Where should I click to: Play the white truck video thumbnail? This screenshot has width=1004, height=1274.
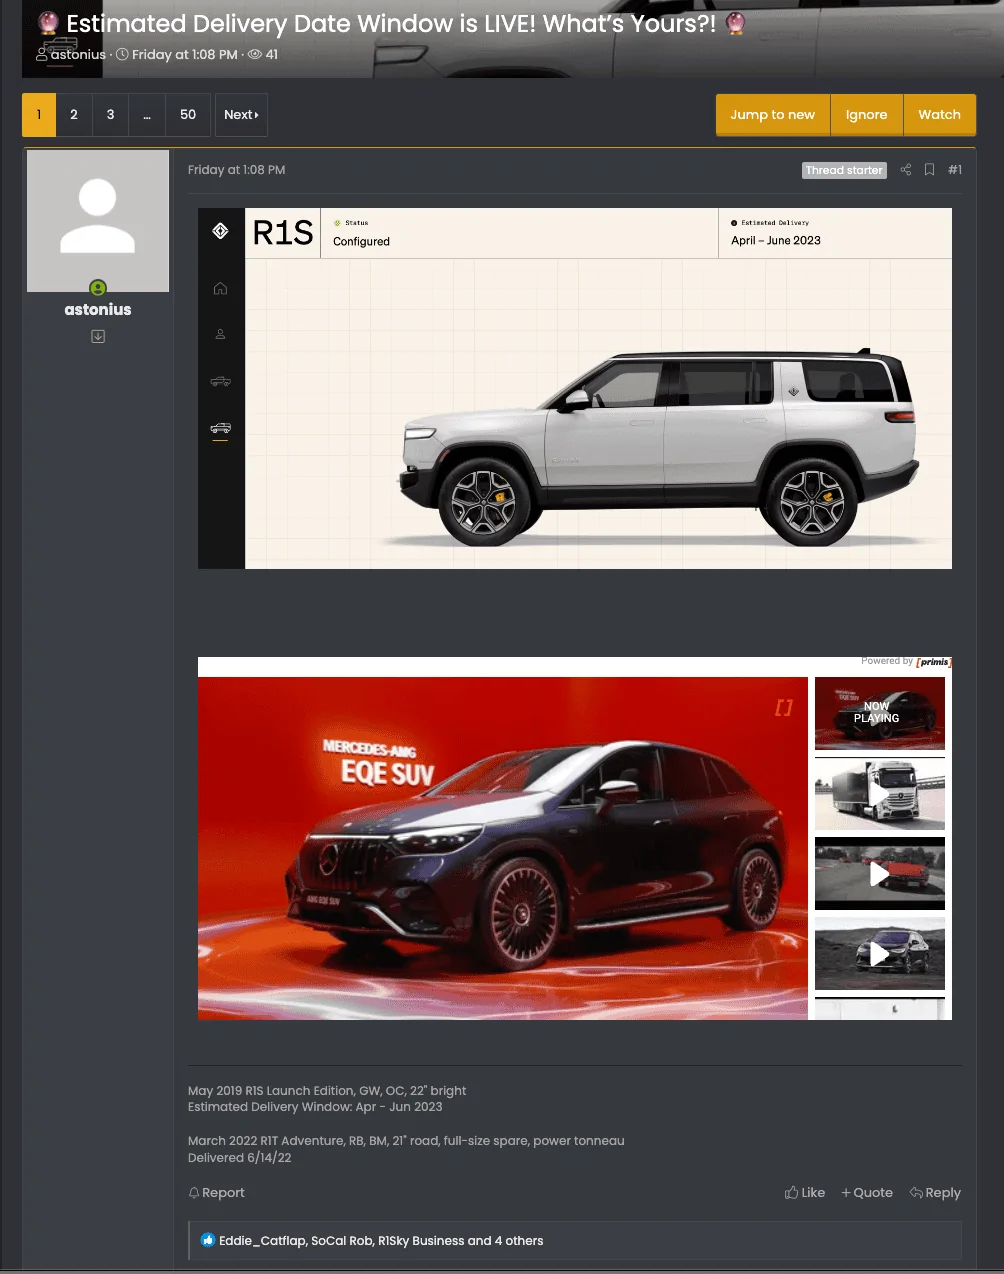pyautogui.click(x=880, y=793)
